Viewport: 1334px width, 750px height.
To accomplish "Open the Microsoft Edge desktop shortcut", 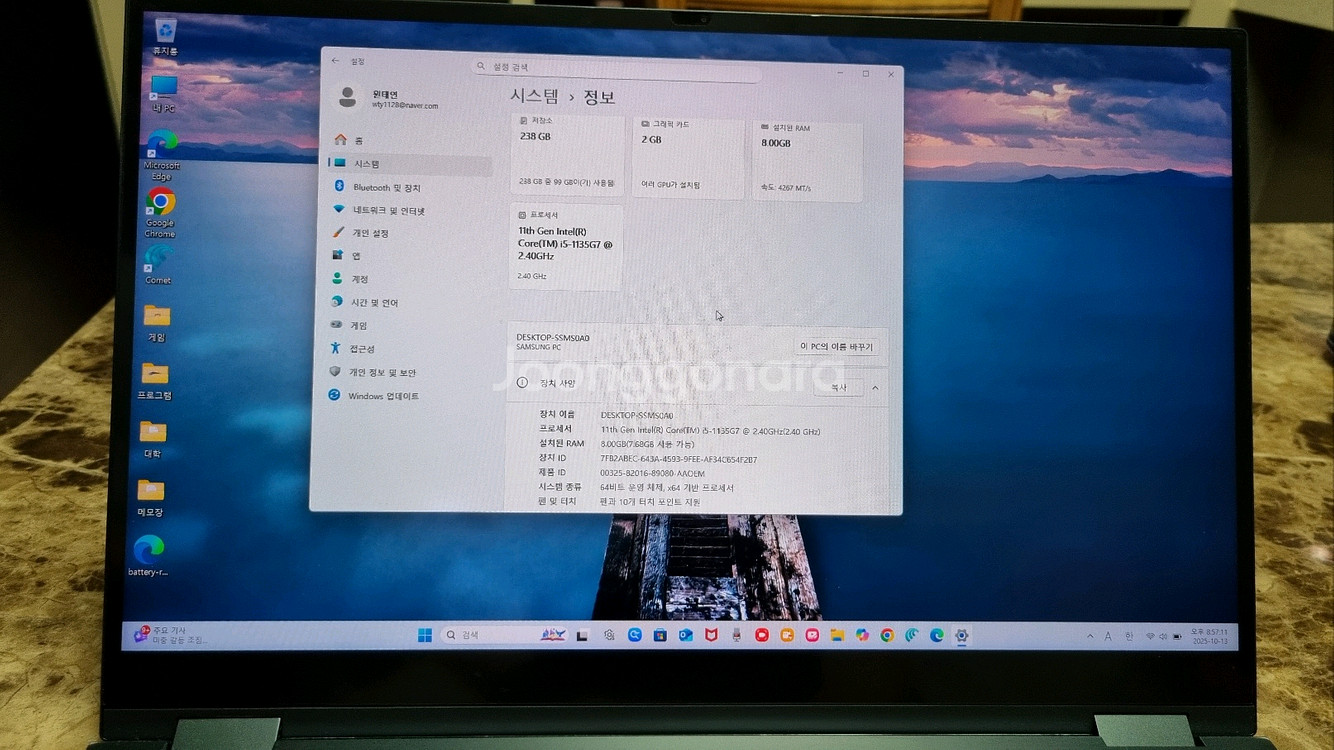I will point(162,143).
